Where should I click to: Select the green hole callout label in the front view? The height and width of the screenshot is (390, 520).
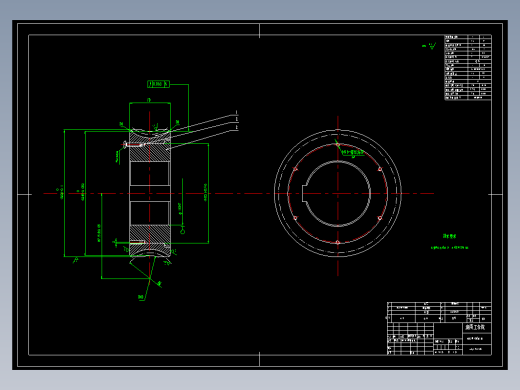(x=352, y=152)
